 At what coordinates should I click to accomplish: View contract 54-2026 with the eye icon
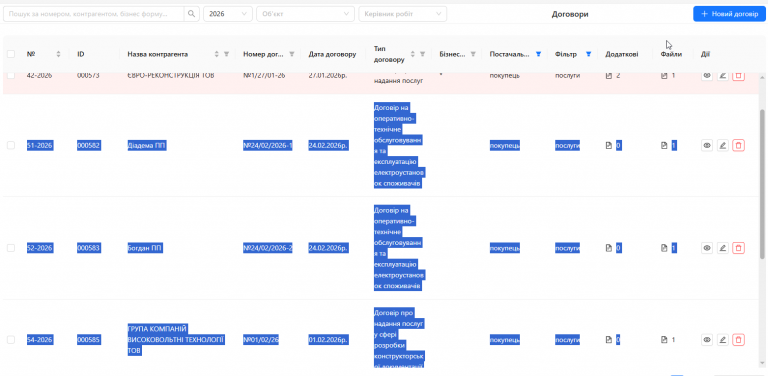click(x=707, y=339)
